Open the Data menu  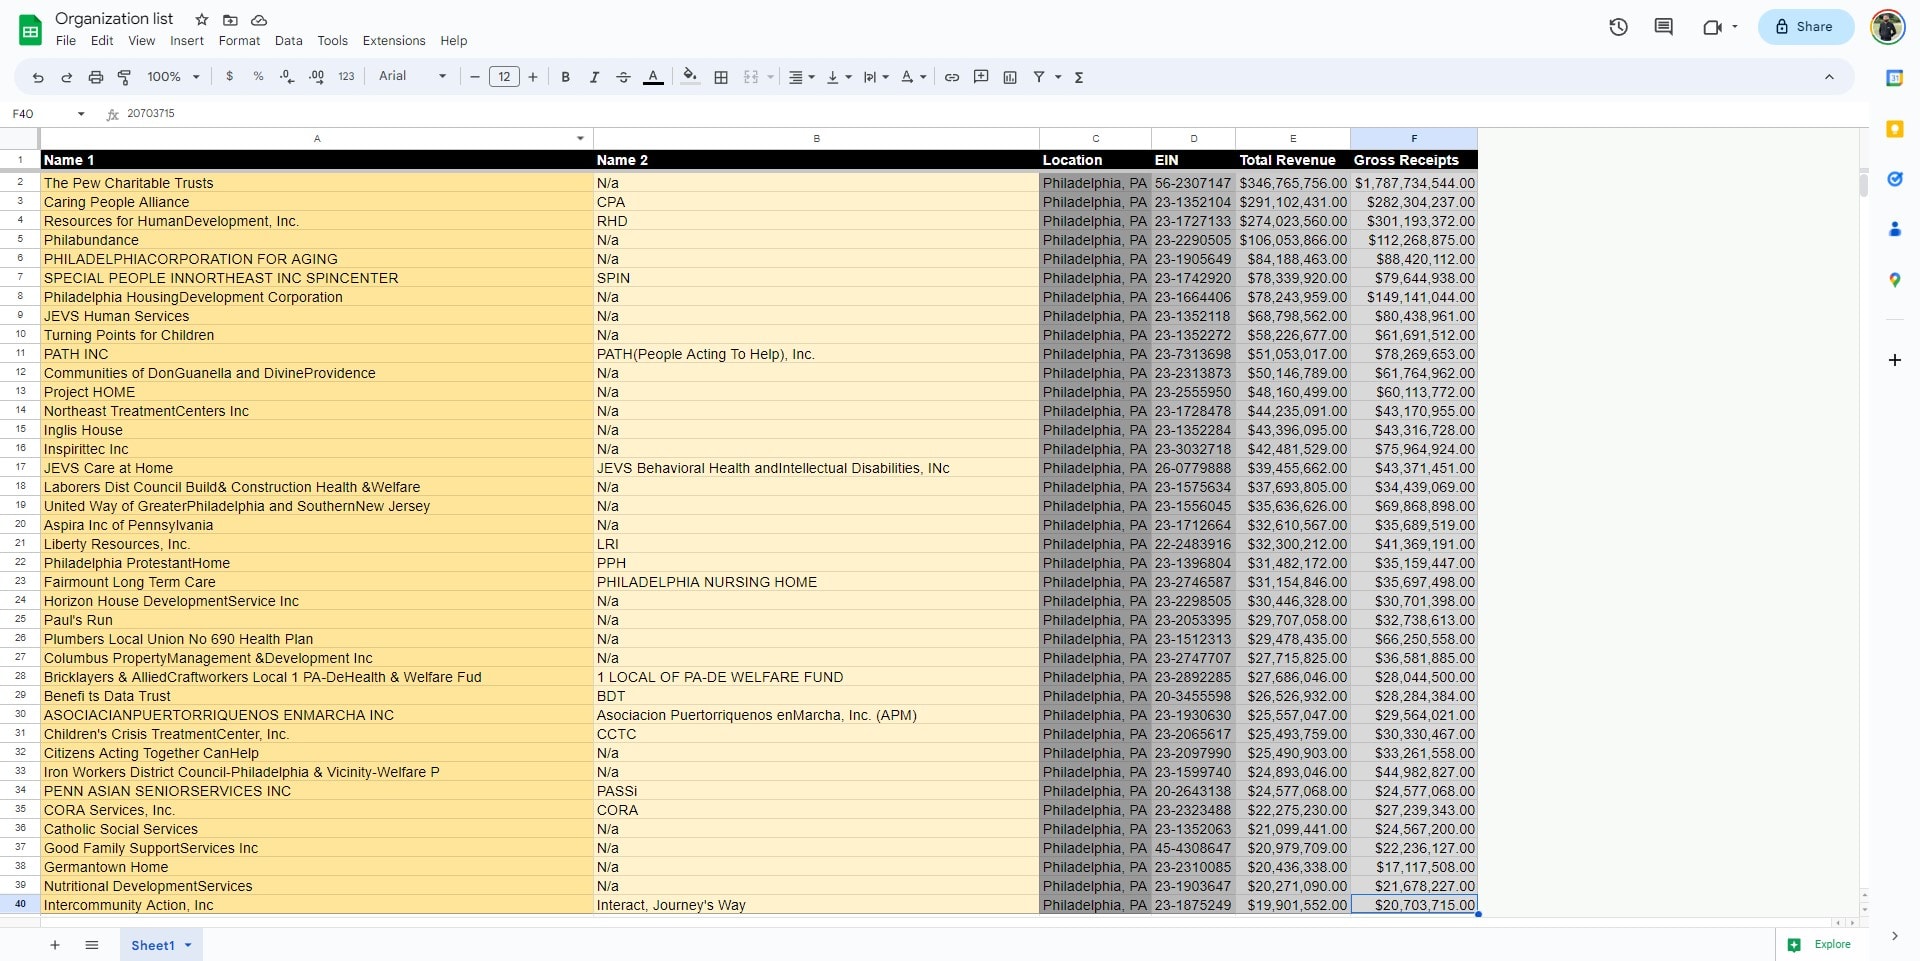click(289, 41)
